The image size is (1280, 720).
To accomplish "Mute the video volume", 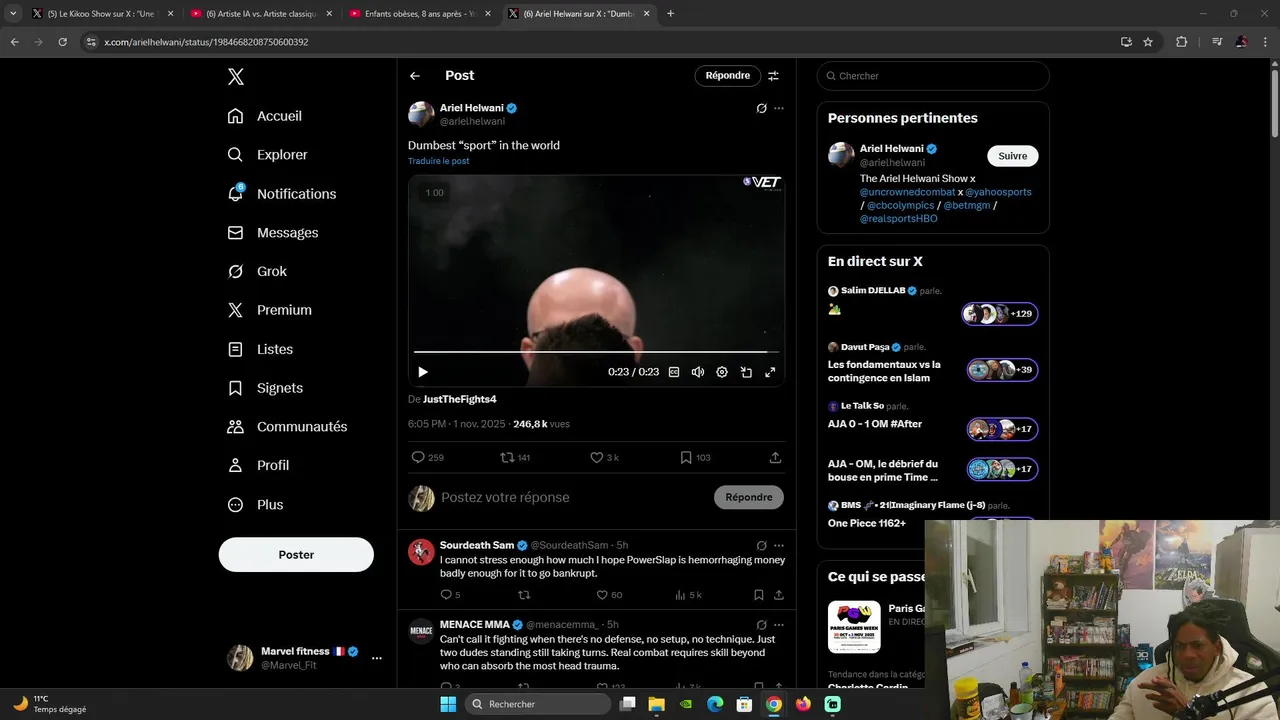I will [x=698, y=372].
